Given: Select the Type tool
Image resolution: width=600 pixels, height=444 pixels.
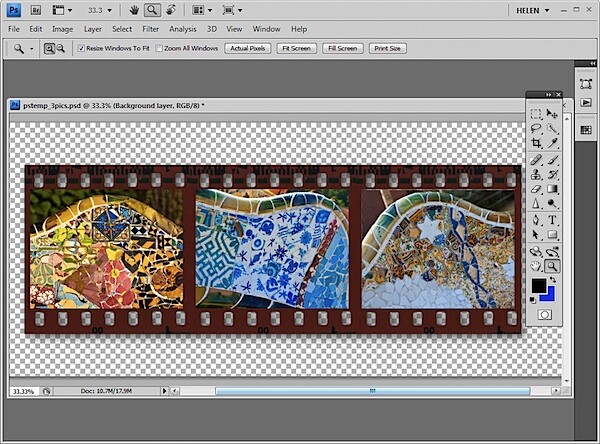Looking at the screenshot, I should point(552,220).
